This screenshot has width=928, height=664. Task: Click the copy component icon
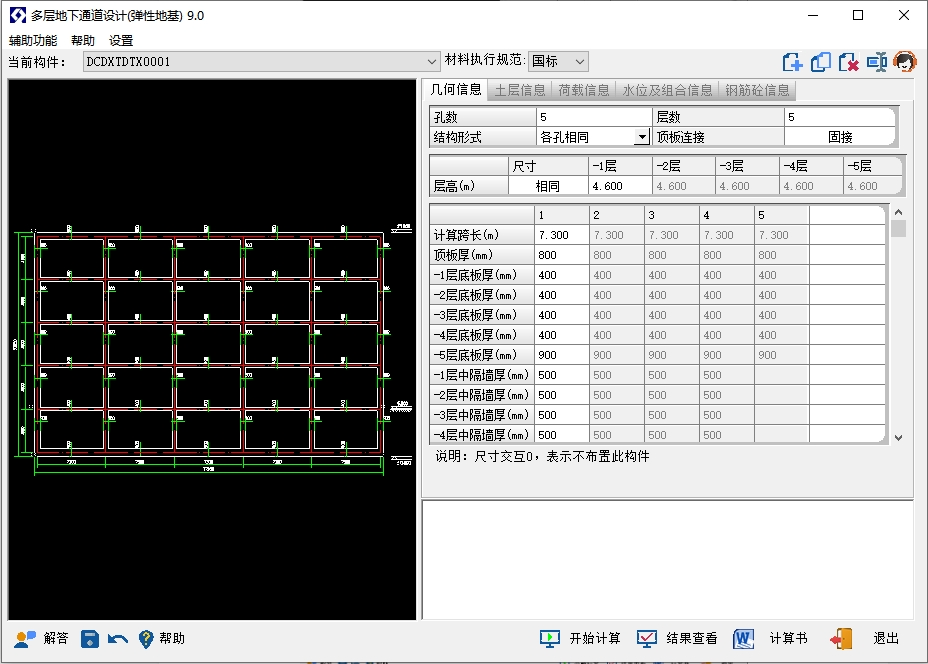821,62
